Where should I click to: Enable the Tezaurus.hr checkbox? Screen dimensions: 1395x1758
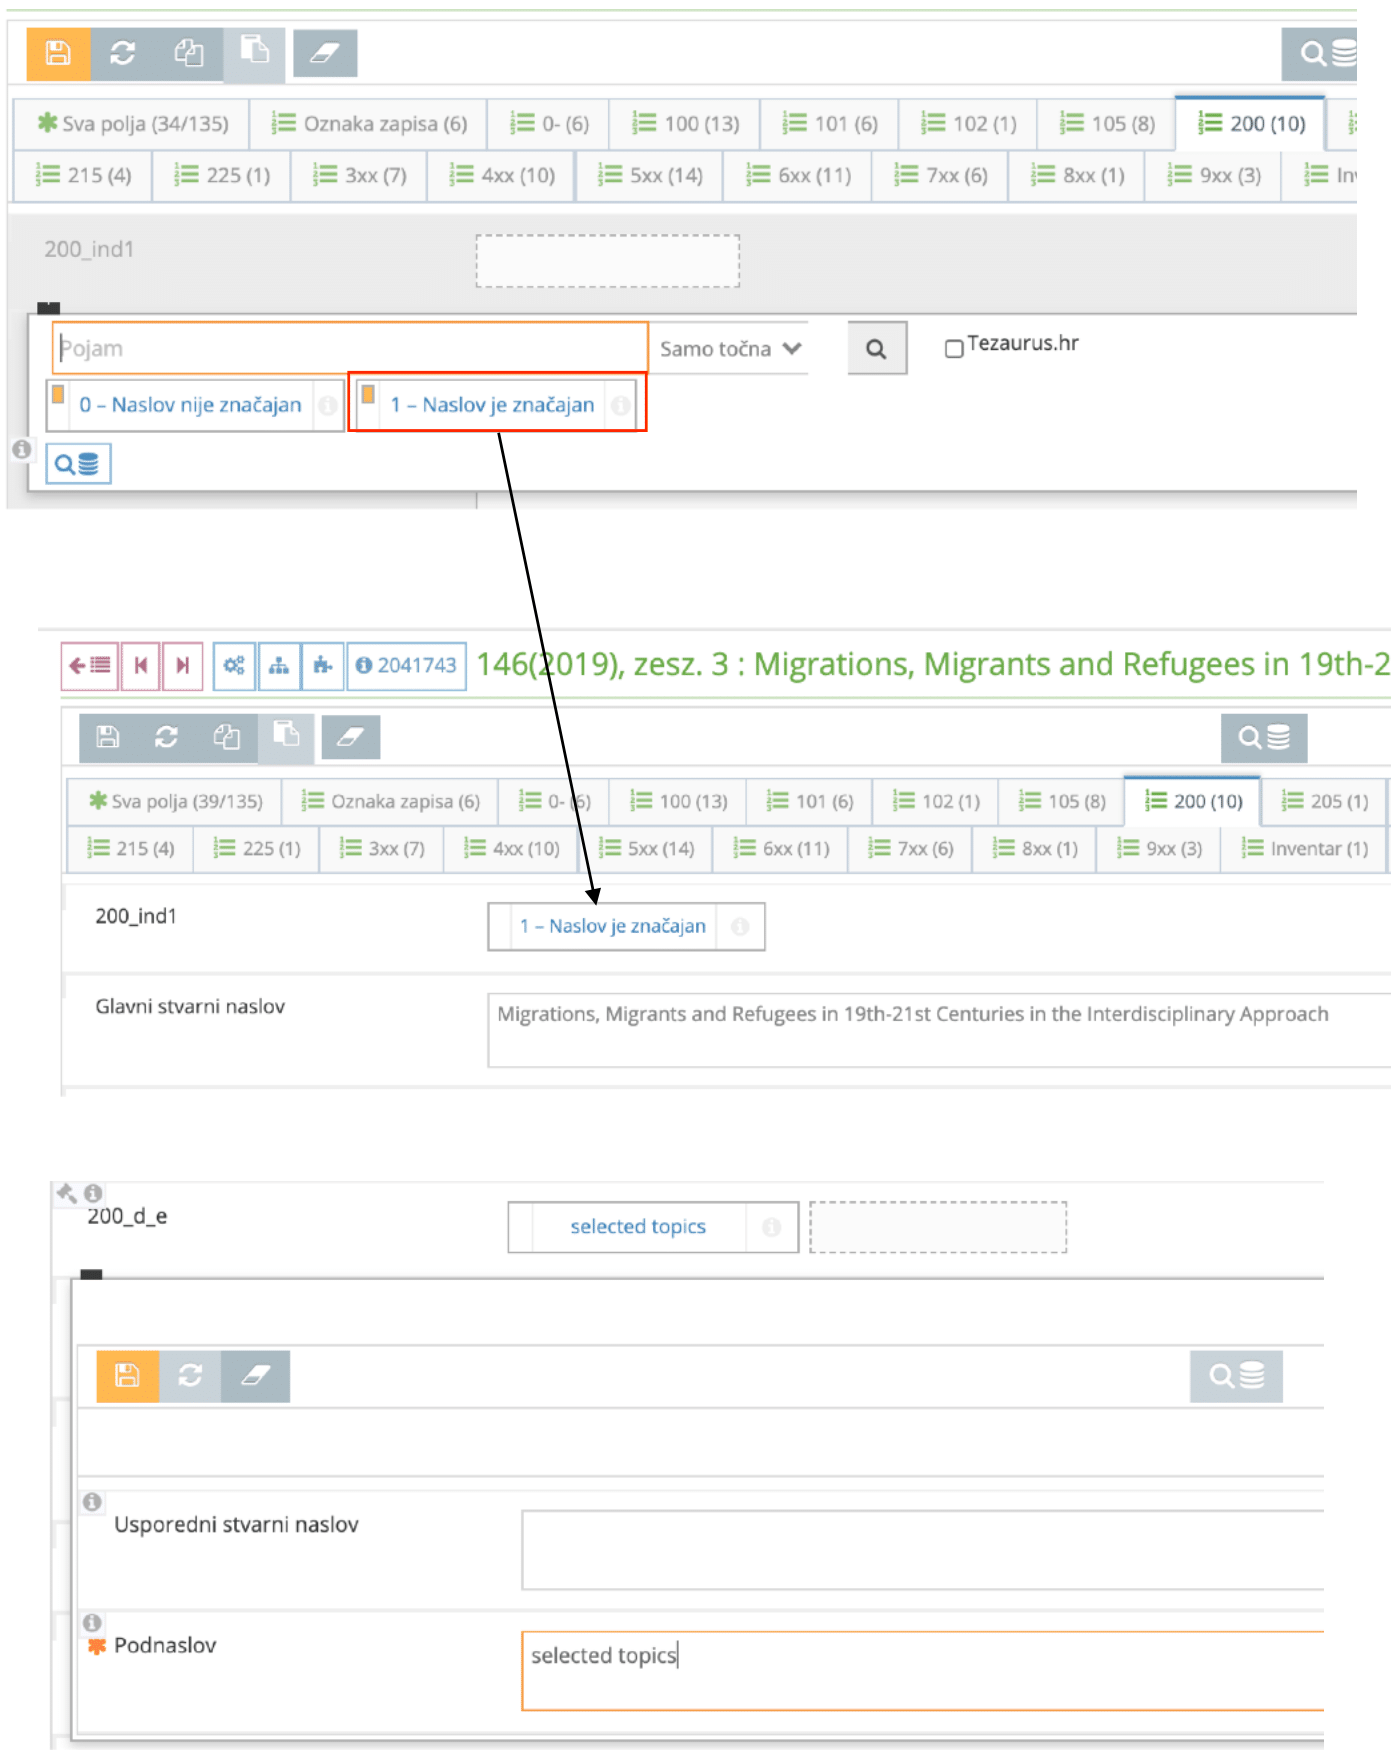click(x=954, y=348)
